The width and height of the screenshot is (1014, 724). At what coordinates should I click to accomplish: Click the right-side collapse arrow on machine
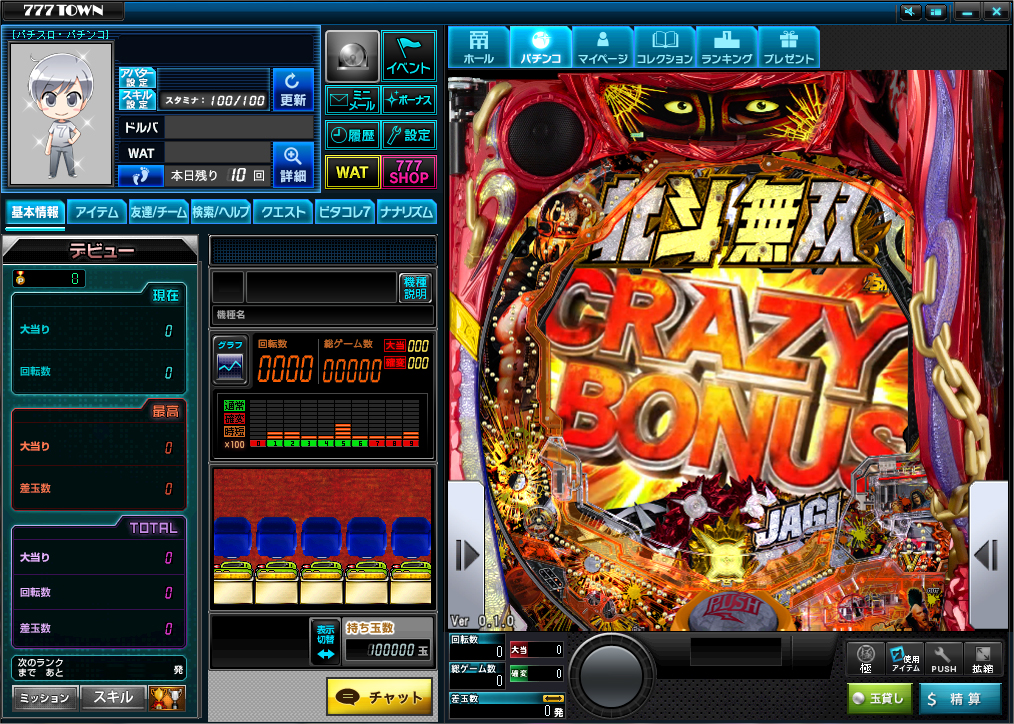988,555
